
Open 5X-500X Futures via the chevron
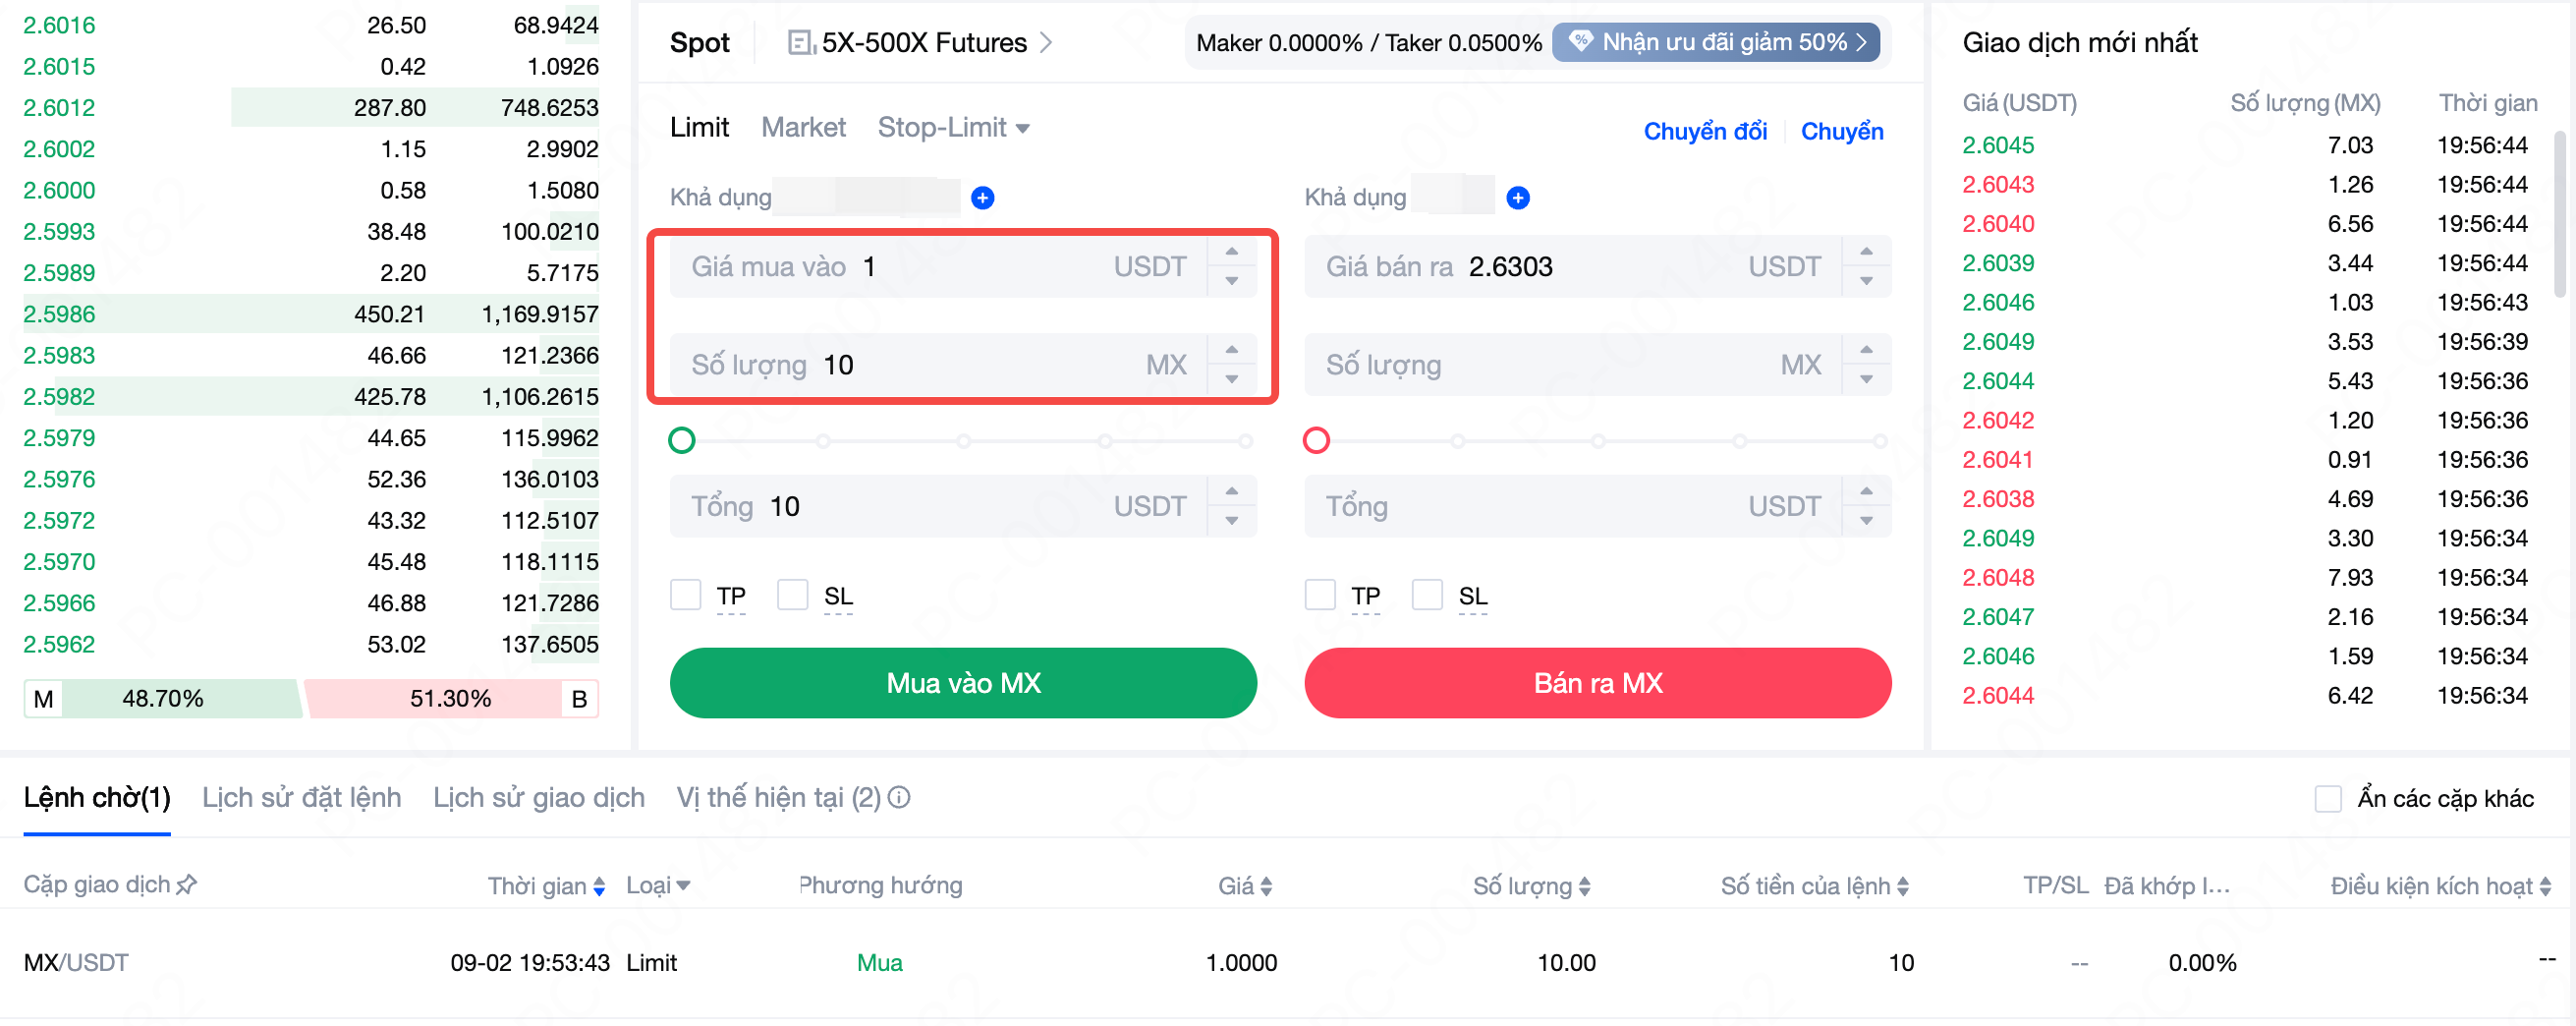pyautogui.click(x=1046, y=43)
